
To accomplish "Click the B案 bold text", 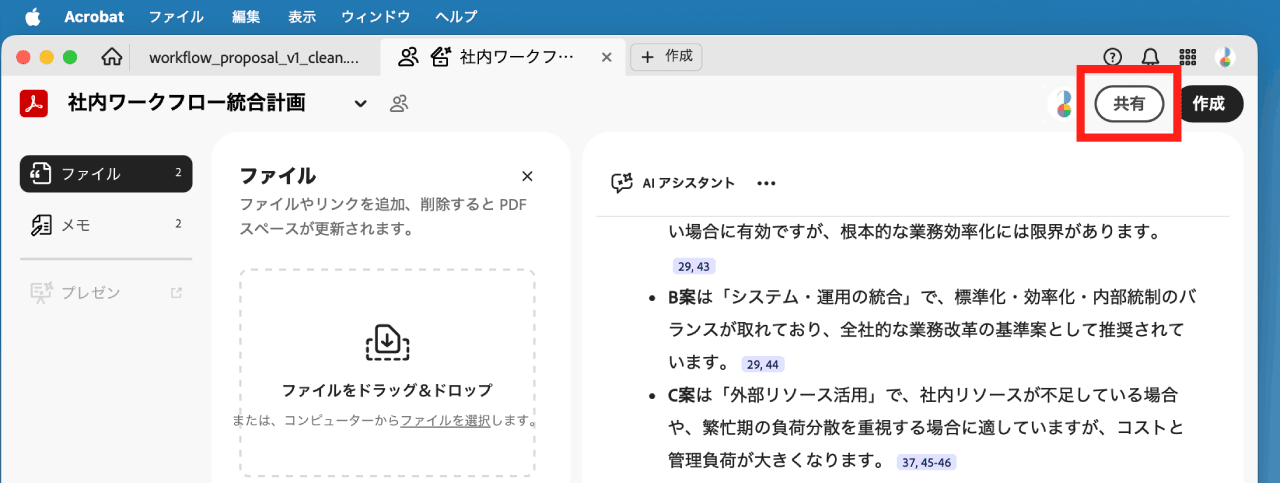I will click(683, 297).
